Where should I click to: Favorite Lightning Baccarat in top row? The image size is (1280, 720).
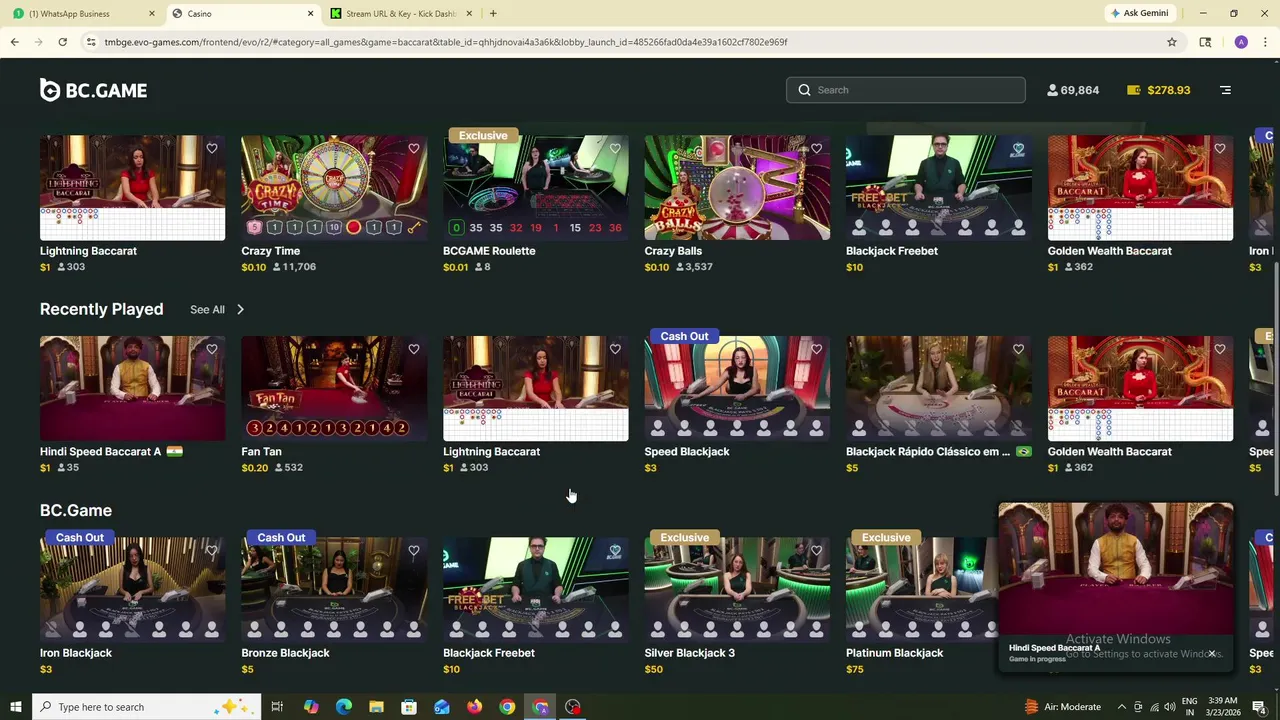(212, 149)
